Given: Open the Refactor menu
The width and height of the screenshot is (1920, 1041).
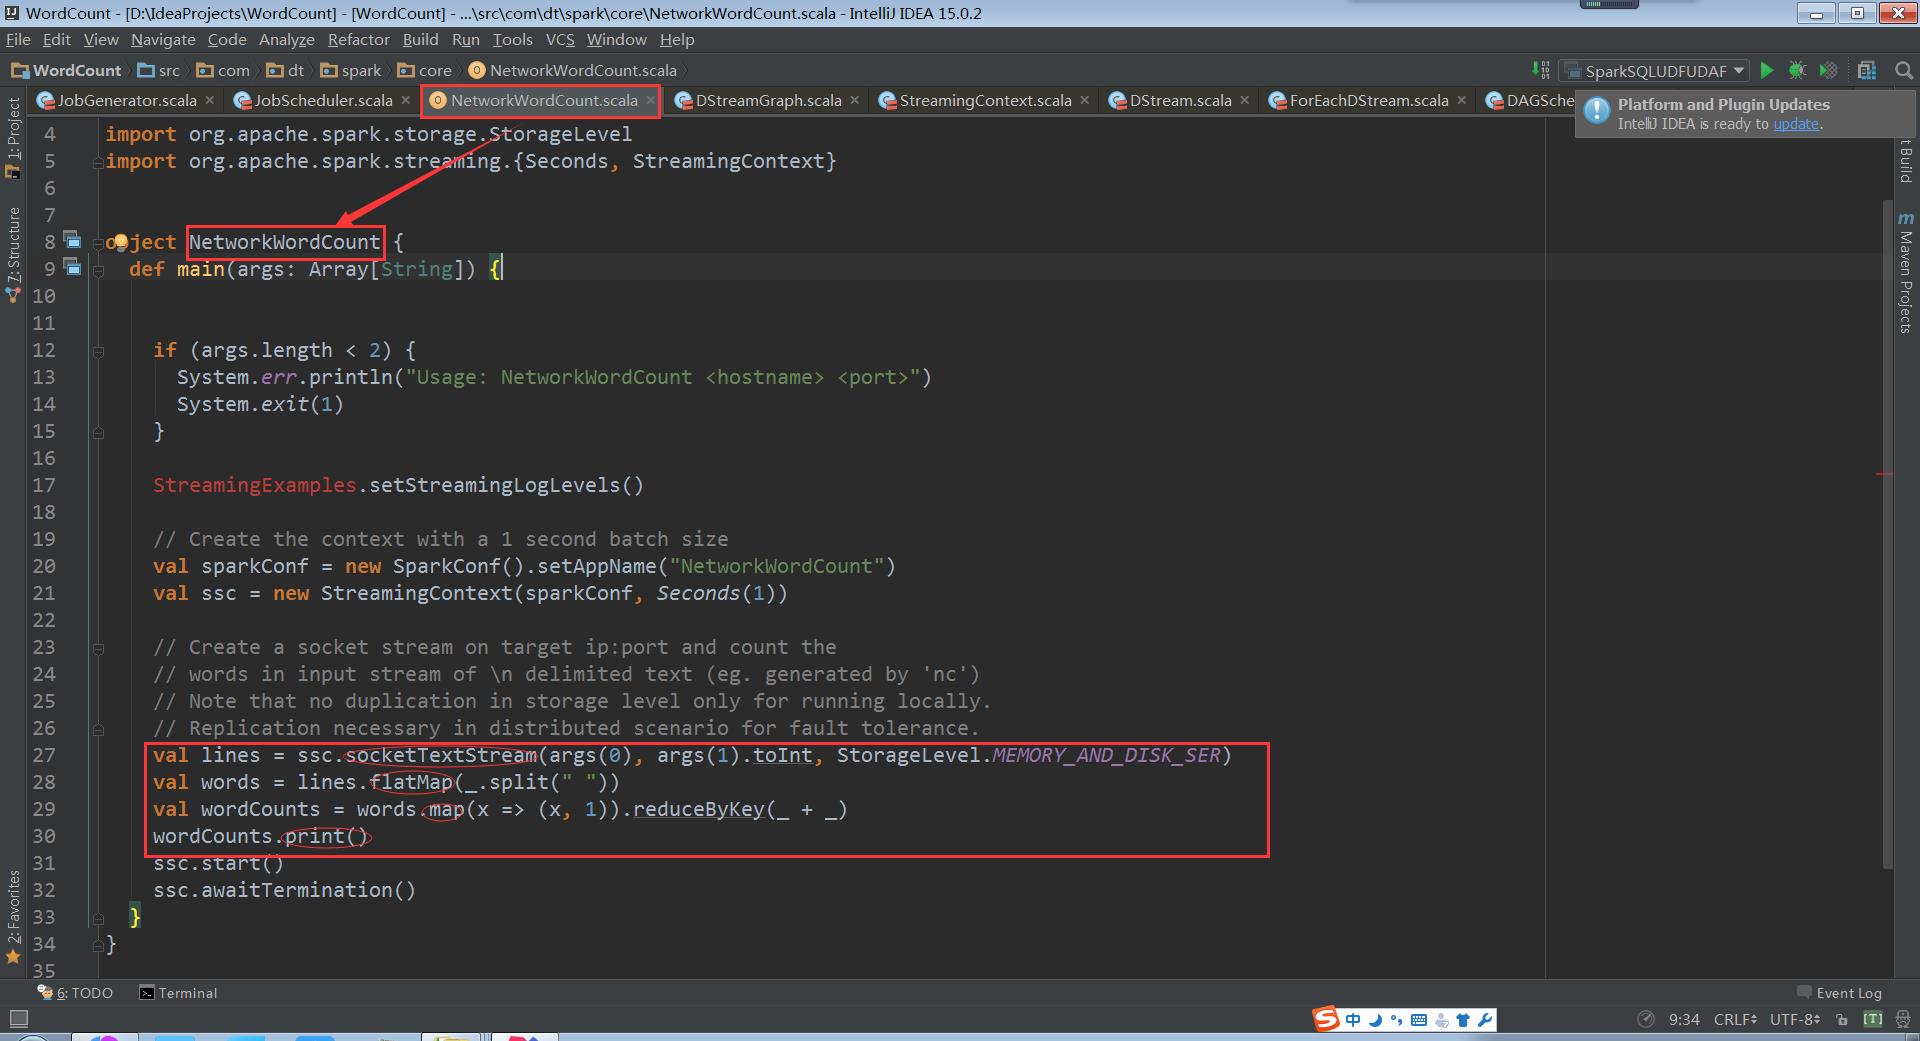Looking at the screenshot, I should point(358,39).
